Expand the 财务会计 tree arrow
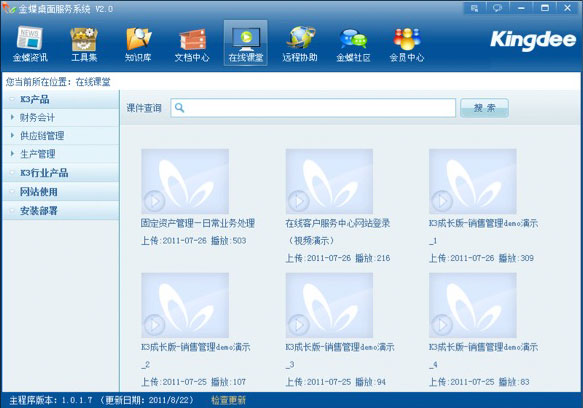The height and width of the screenshot is (408, 583). [x=13, y=117]
